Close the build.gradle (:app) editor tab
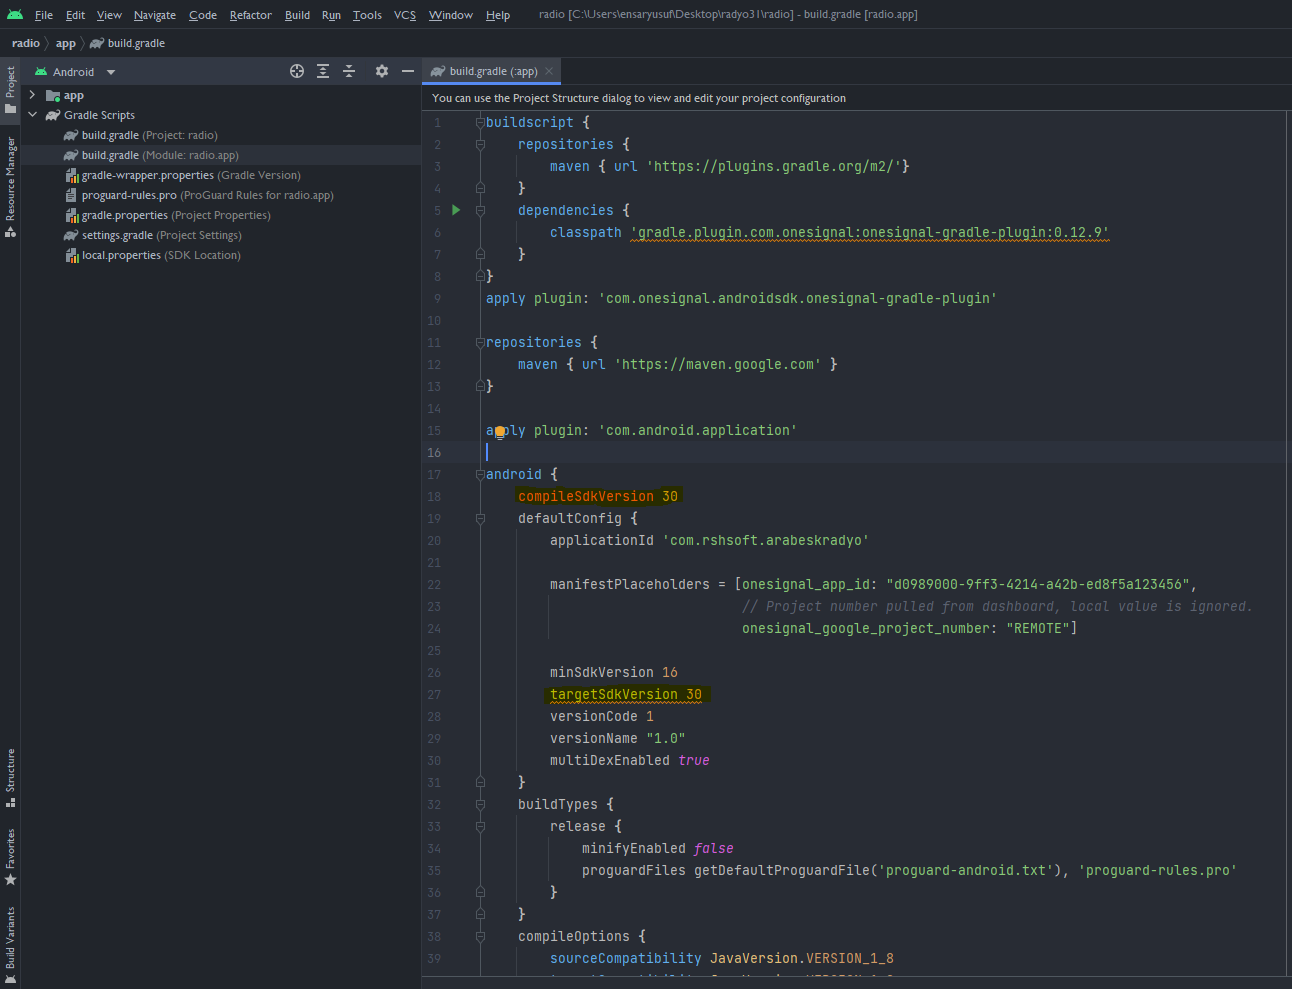Screen dimensions: 1292x989 [549, 71]
